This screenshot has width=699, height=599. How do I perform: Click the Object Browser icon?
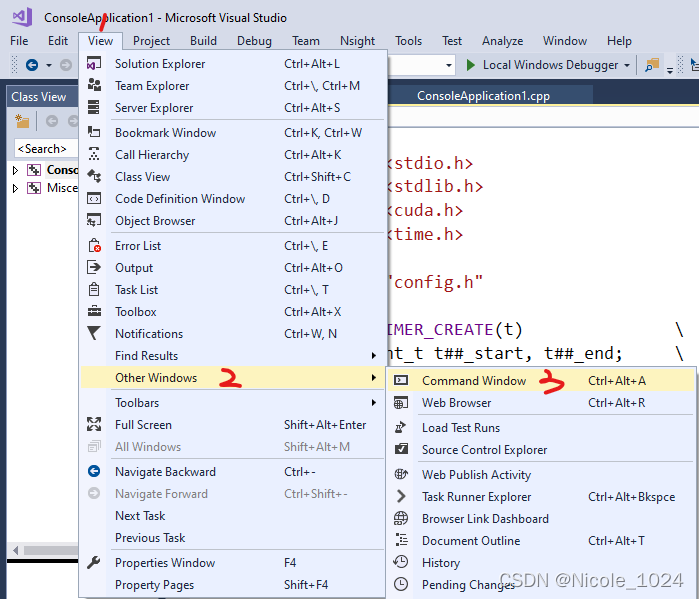(94, 220)
